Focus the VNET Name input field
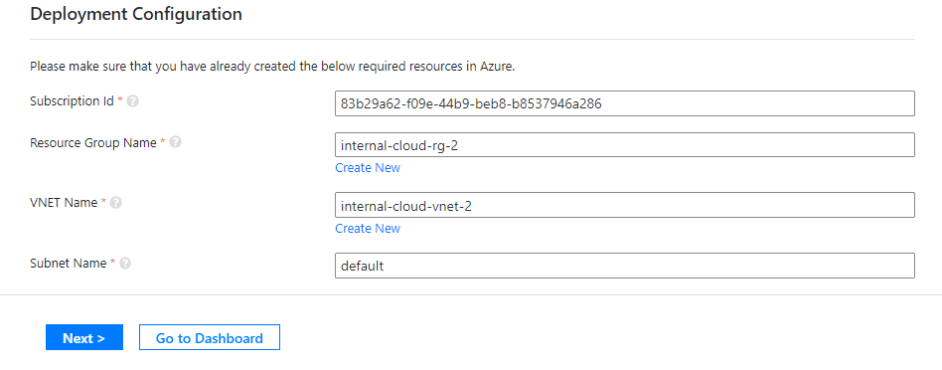Image resolution: width=942 pixels, height=370 pixels. 625,205
